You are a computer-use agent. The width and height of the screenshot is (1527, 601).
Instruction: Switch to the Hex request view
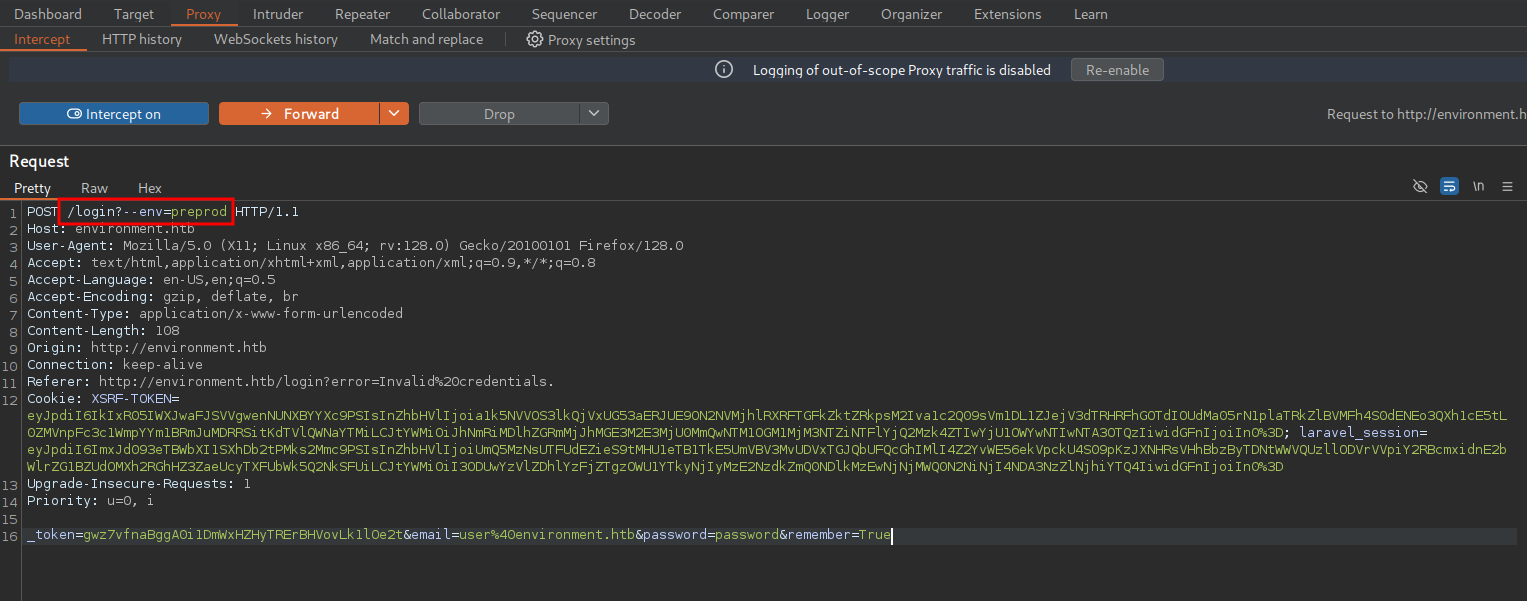click(x=150, y=188)
